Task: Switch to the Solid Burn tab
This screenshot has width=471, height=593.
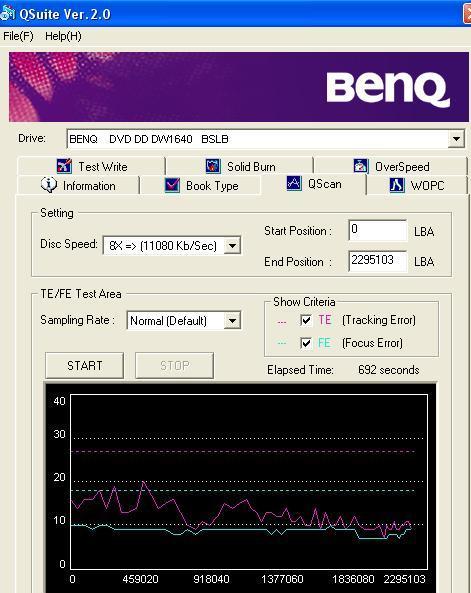Action: pyautogui.click(x=240, y=166)
